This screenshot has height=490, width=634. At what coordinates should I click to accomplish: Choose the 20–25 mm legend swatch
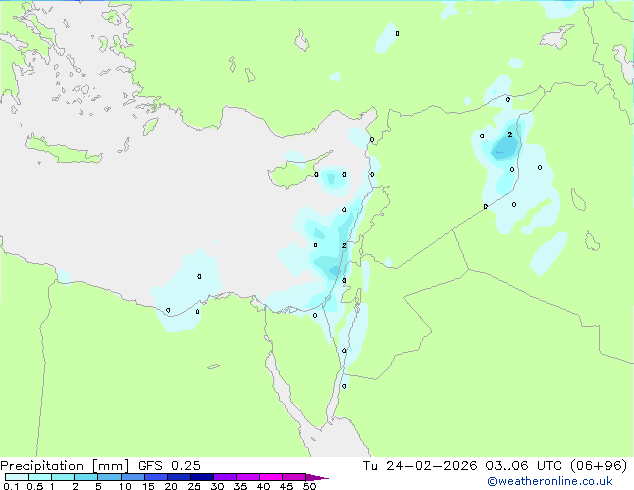(178, 477)
